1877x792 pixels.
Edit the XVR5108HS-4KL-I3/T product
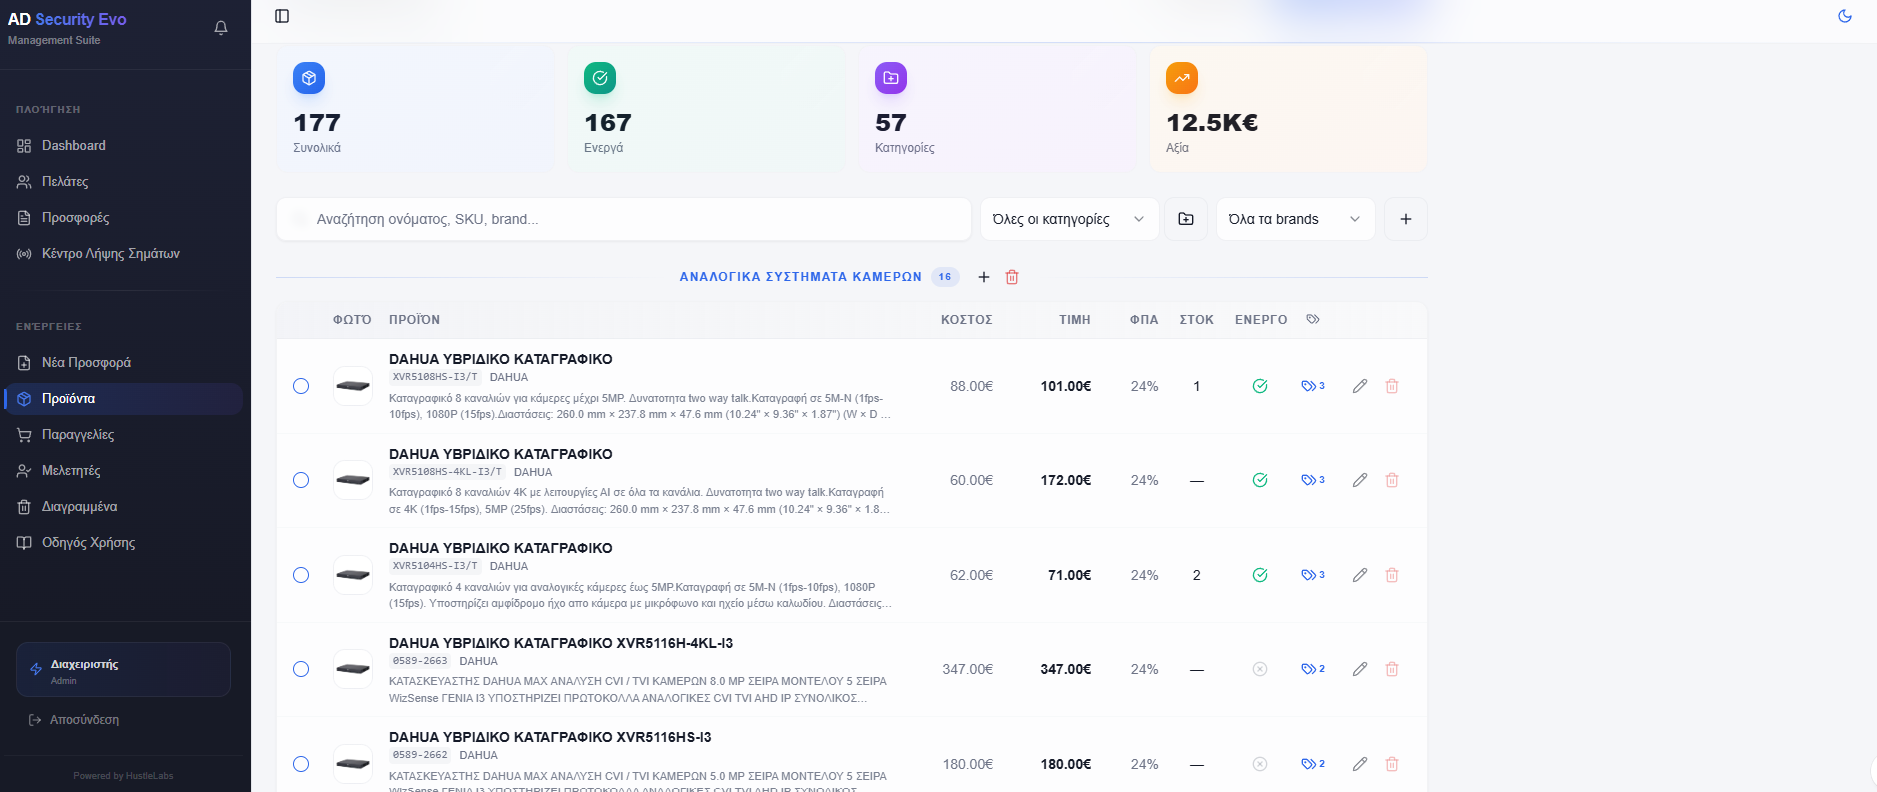click(x=1360, y=480)
